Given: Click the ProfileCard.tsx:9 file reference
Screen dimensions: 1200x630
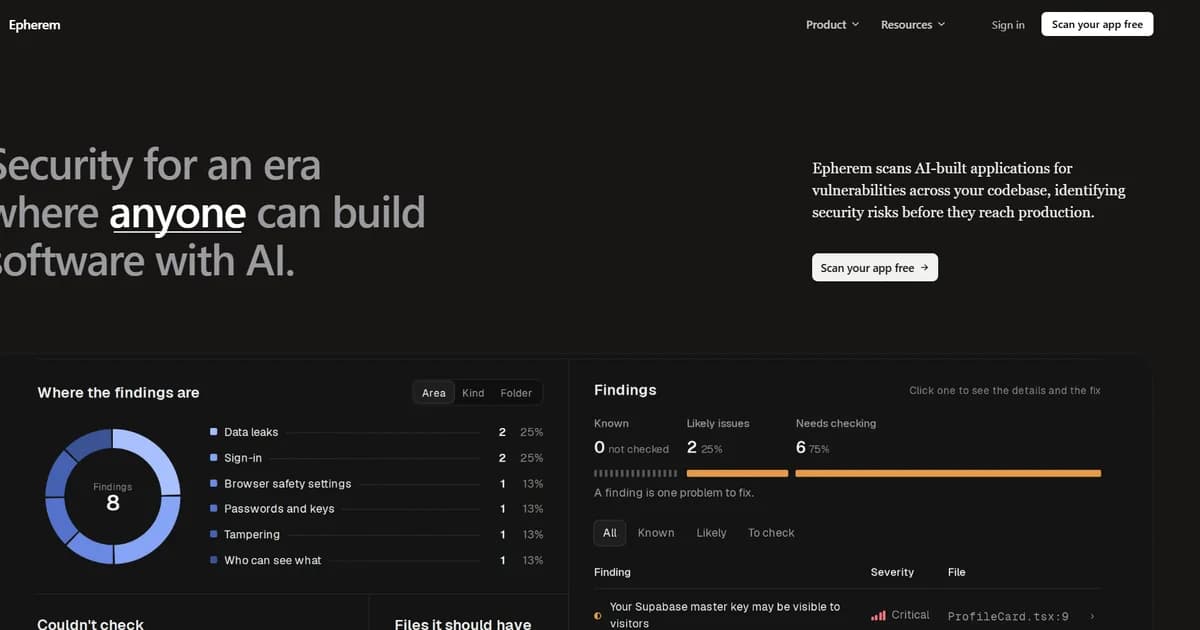Looking at the screenshot, I should pyautogui.click(x=1008, y=617).
